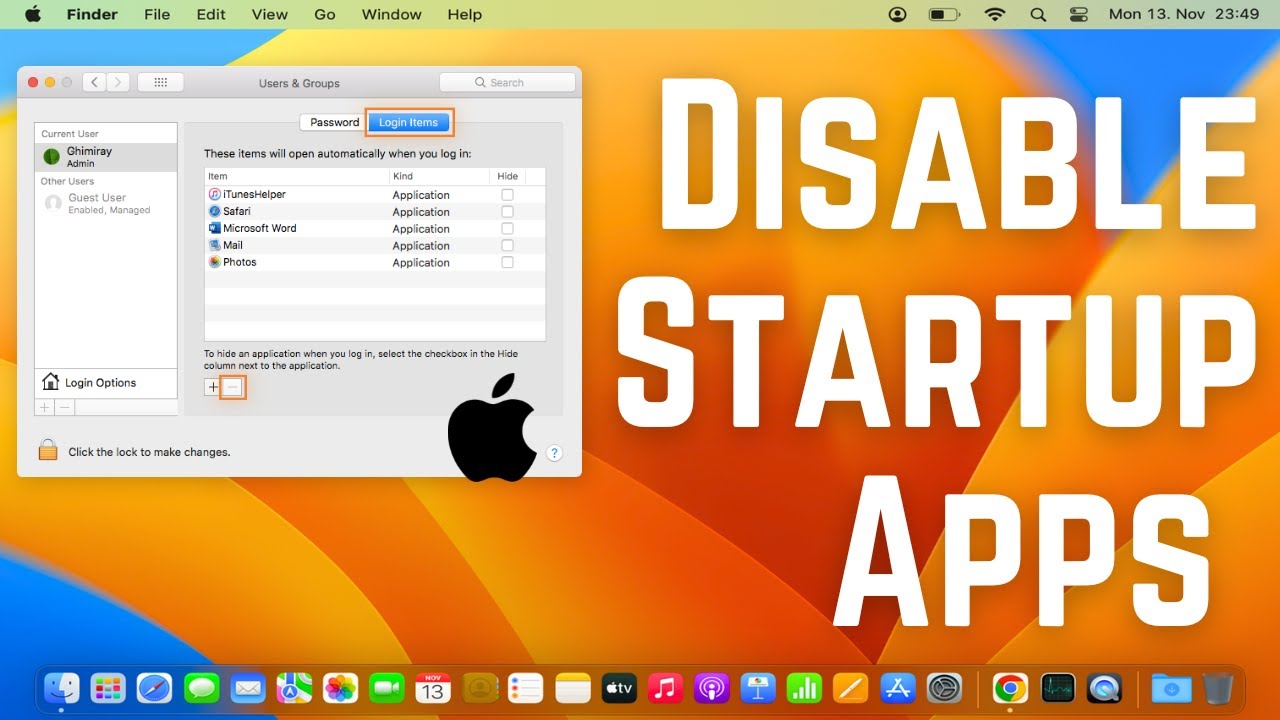Remove selected login item with minus
Screen dimensions: 1280x720
pyautogui.click(x=233, y=387)
